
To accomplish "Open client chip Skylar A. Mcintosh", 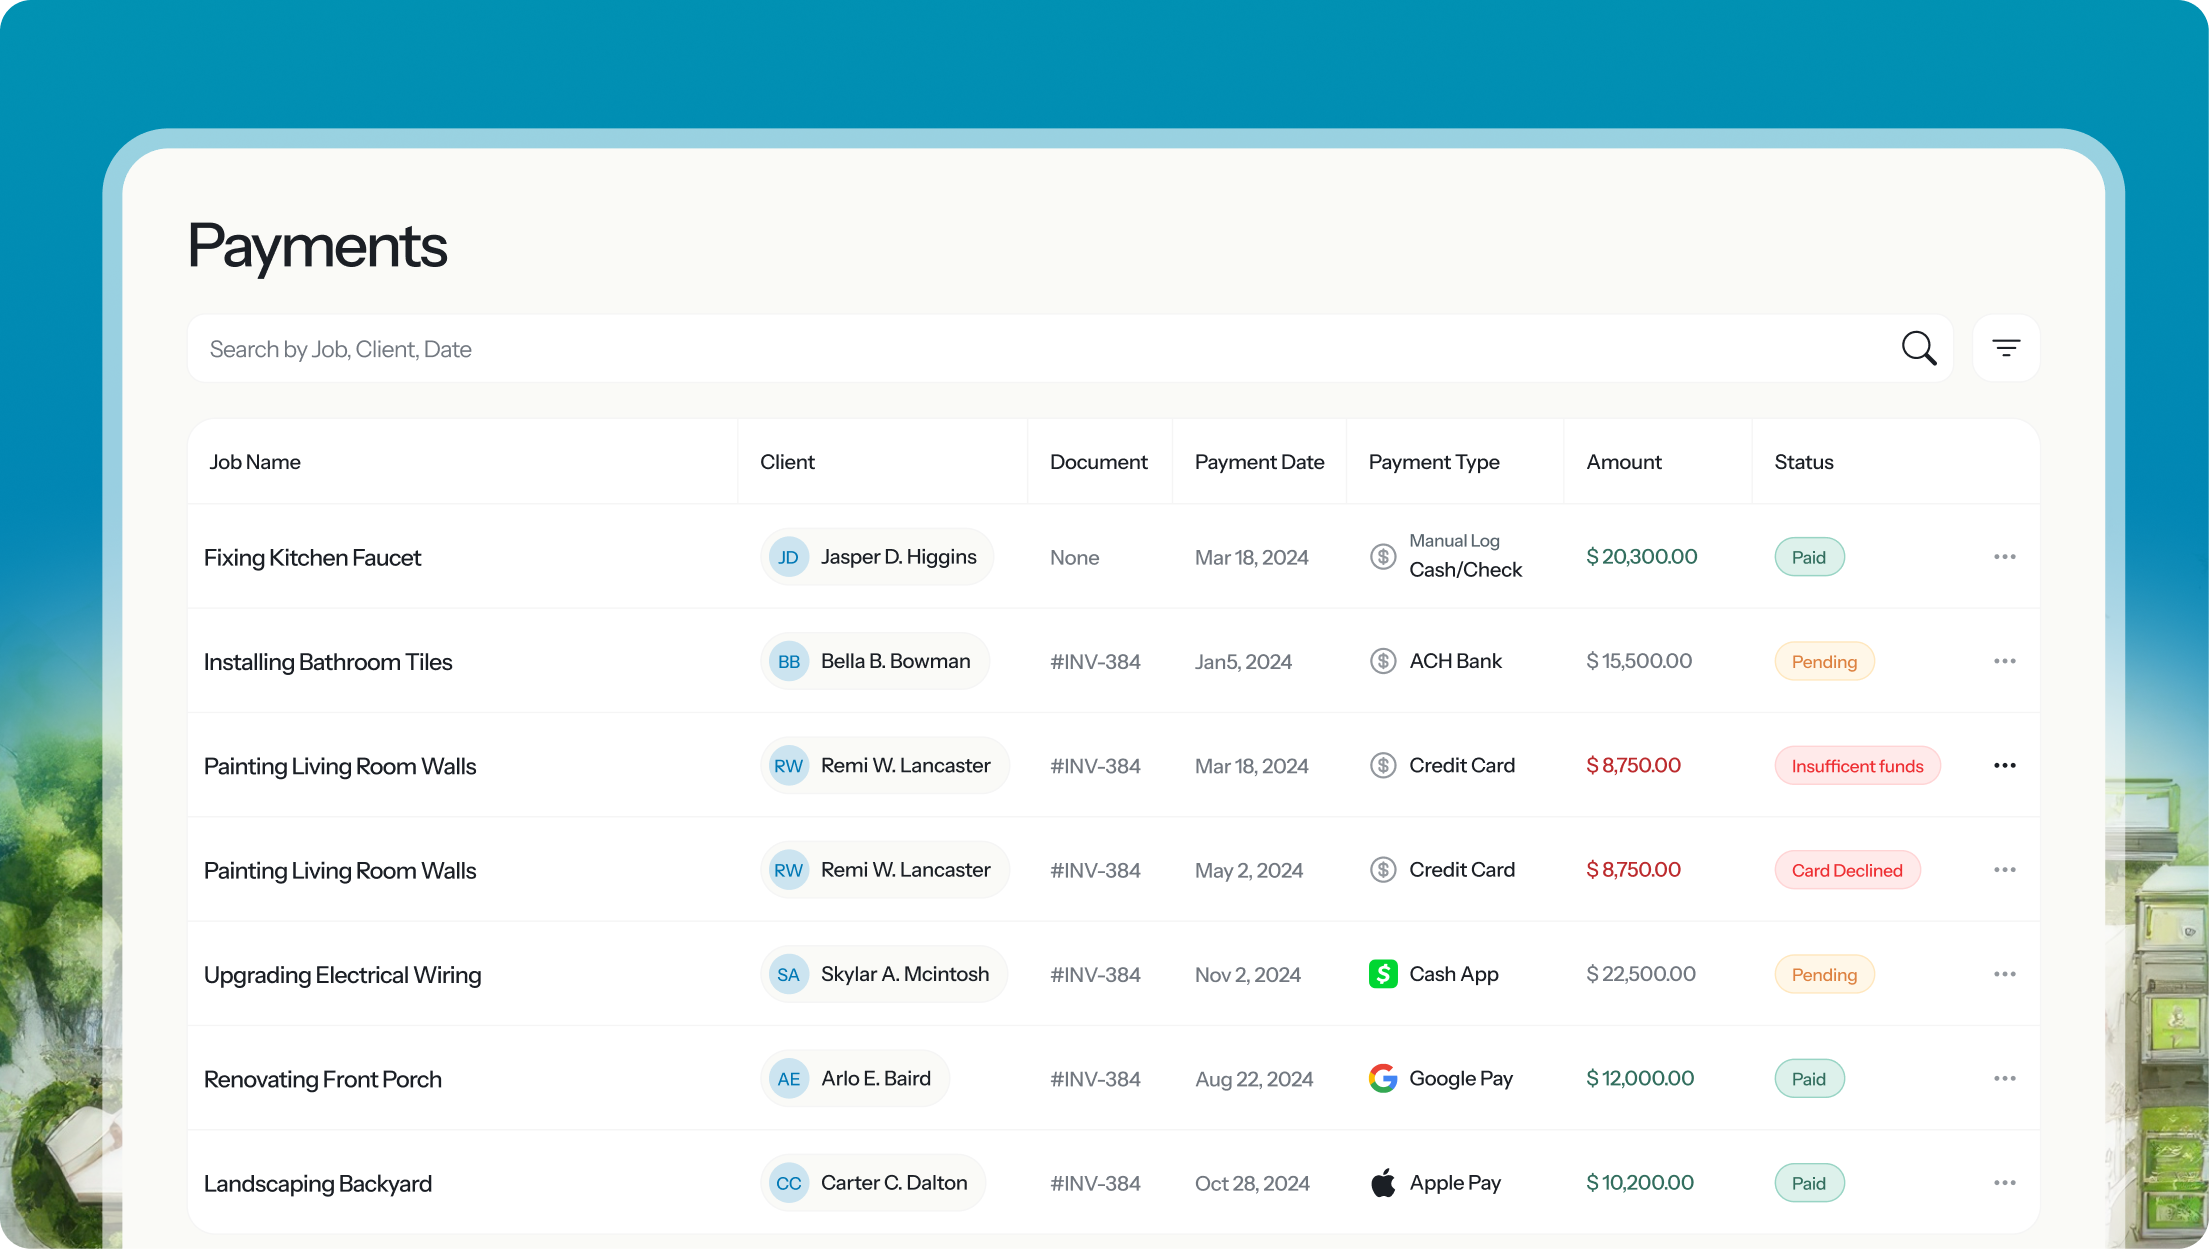I will coord(884,974).
